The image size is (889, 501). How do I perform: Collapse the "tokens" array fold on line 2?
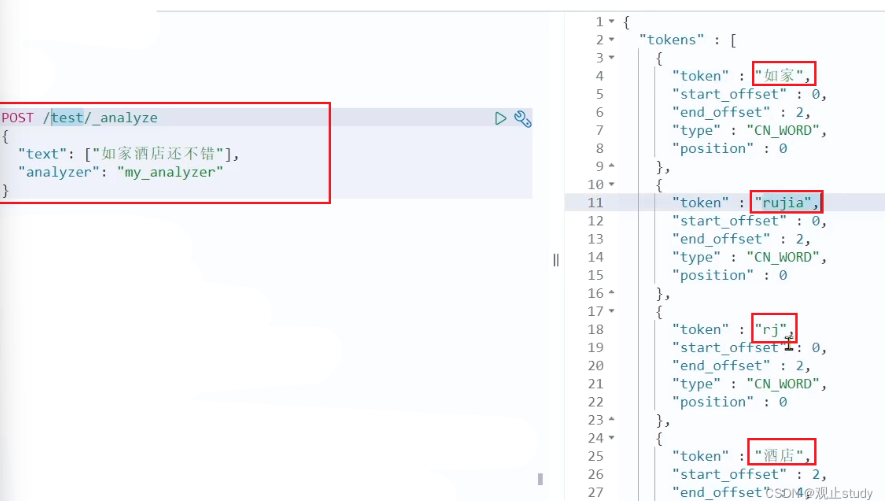pyautogui.click(x=612, y=40)
